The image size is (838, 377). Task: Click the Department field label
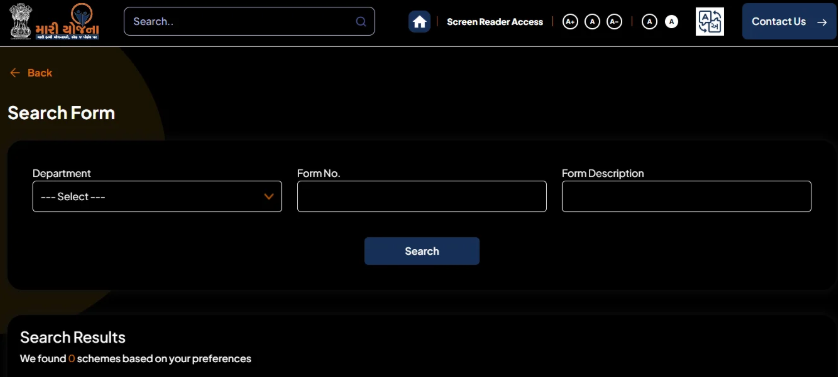point(61,173)
